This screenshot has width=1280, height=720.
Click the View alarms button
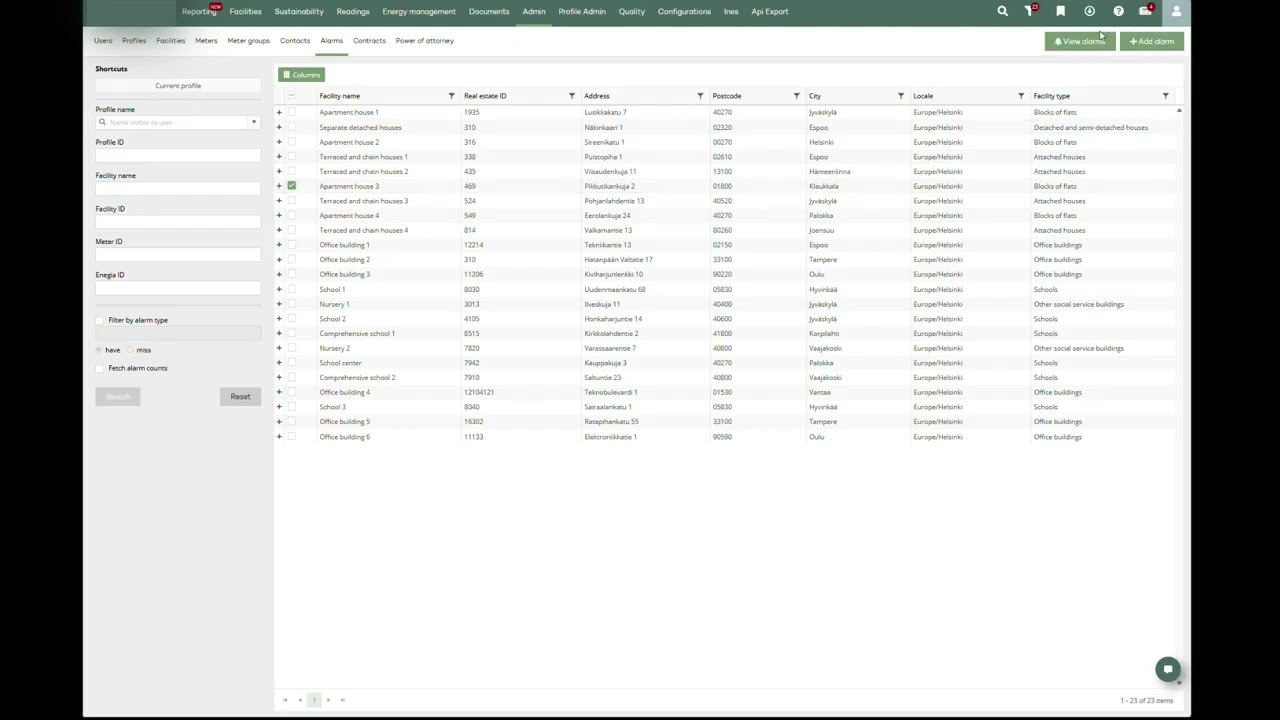(x=1079, y=41)
